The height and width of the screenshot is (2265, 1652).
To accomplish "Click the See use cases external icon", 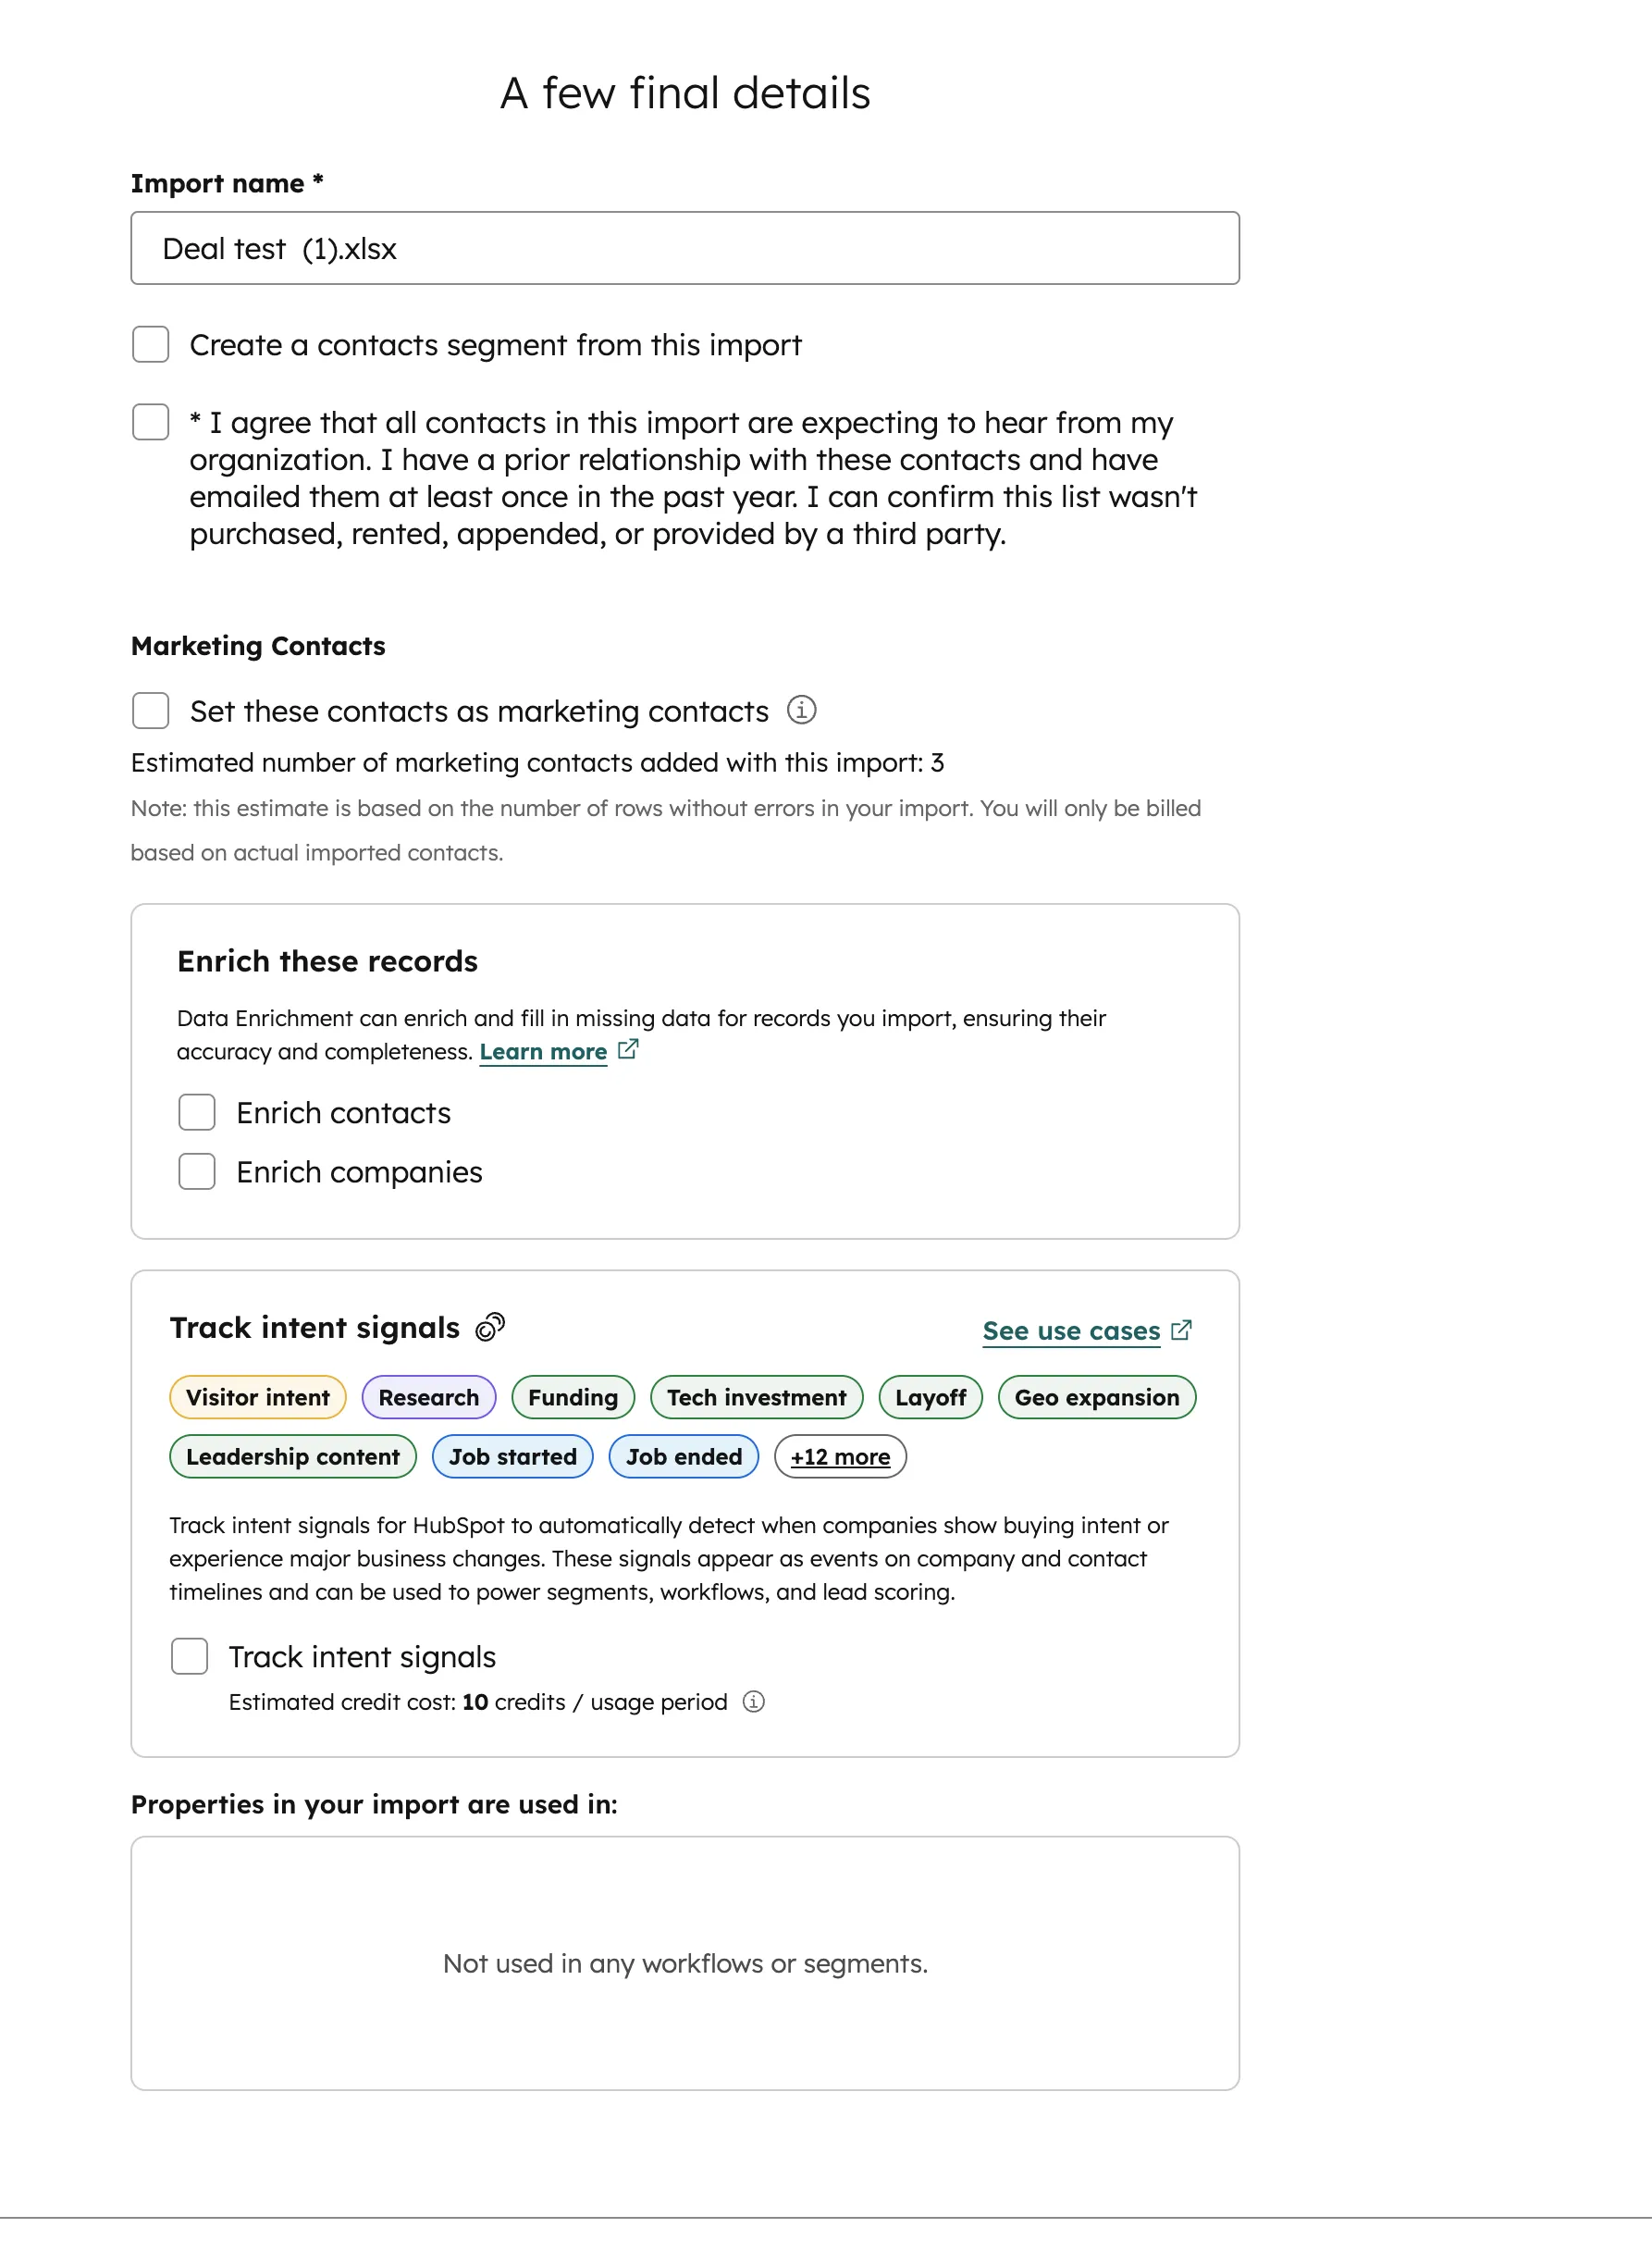I will coord(1181,1330).
